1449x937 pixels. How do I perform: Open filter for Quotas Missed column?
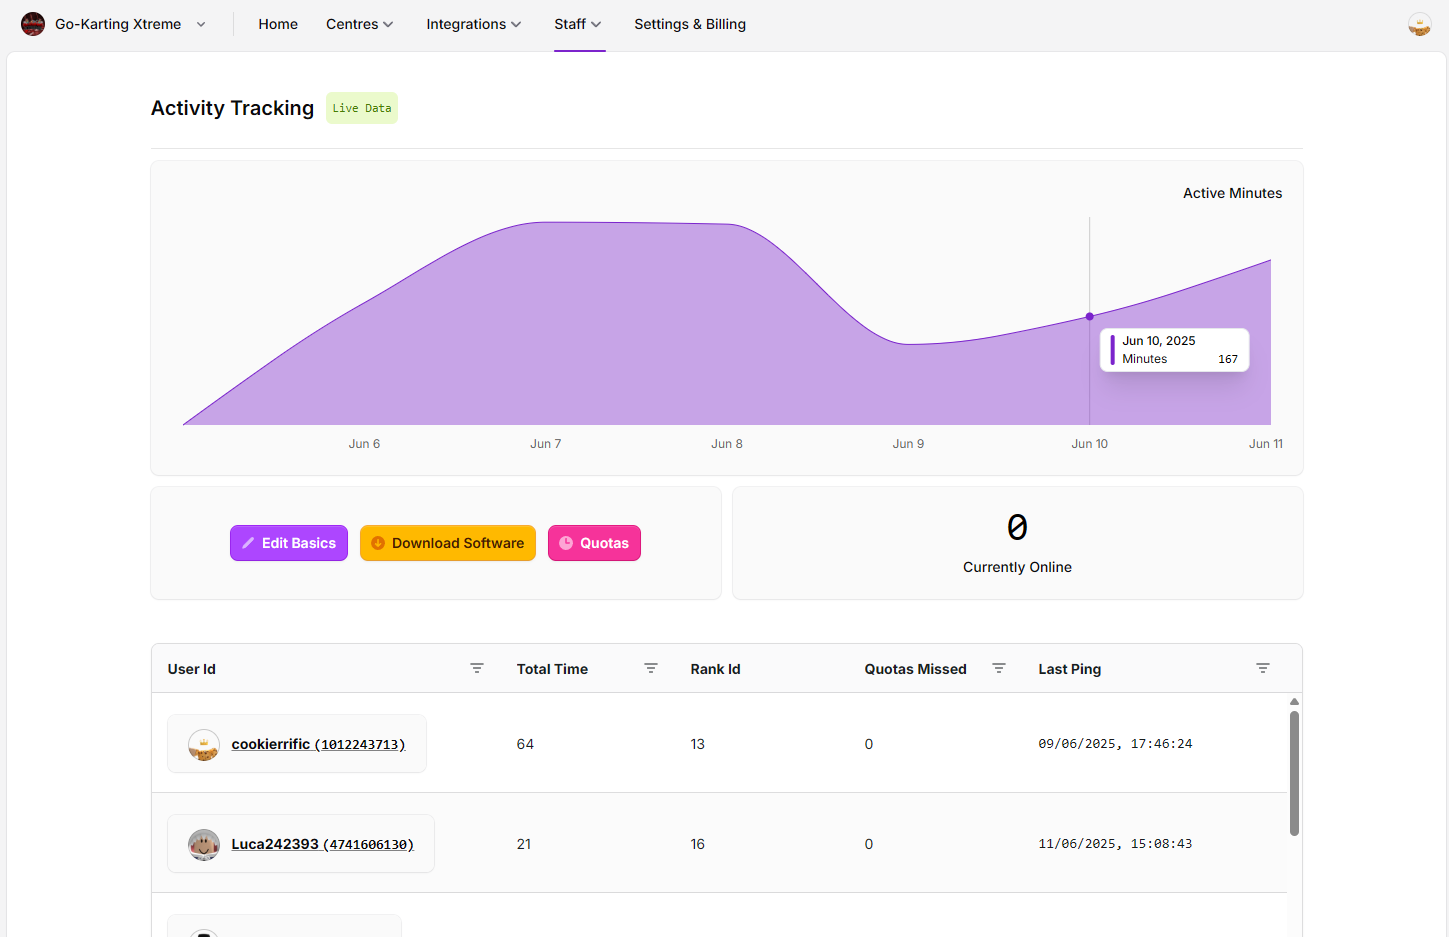pyautogui.click(x=999, y=668)
